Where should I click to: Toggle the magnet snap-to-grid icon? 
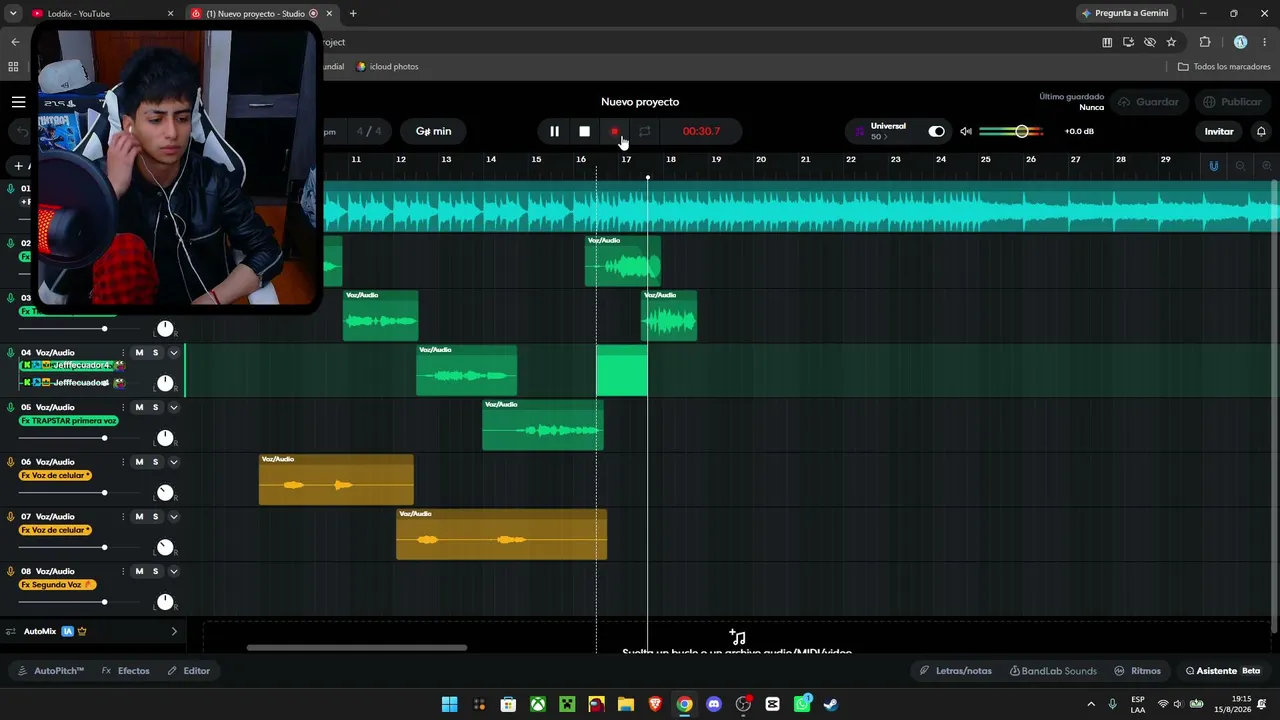tap(1214, 166)
